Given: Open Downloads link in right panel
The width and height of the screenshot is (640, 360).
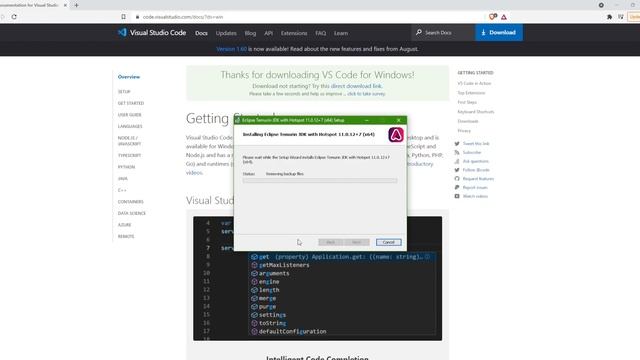Looking at the screenshot, I should coord(468,121).
